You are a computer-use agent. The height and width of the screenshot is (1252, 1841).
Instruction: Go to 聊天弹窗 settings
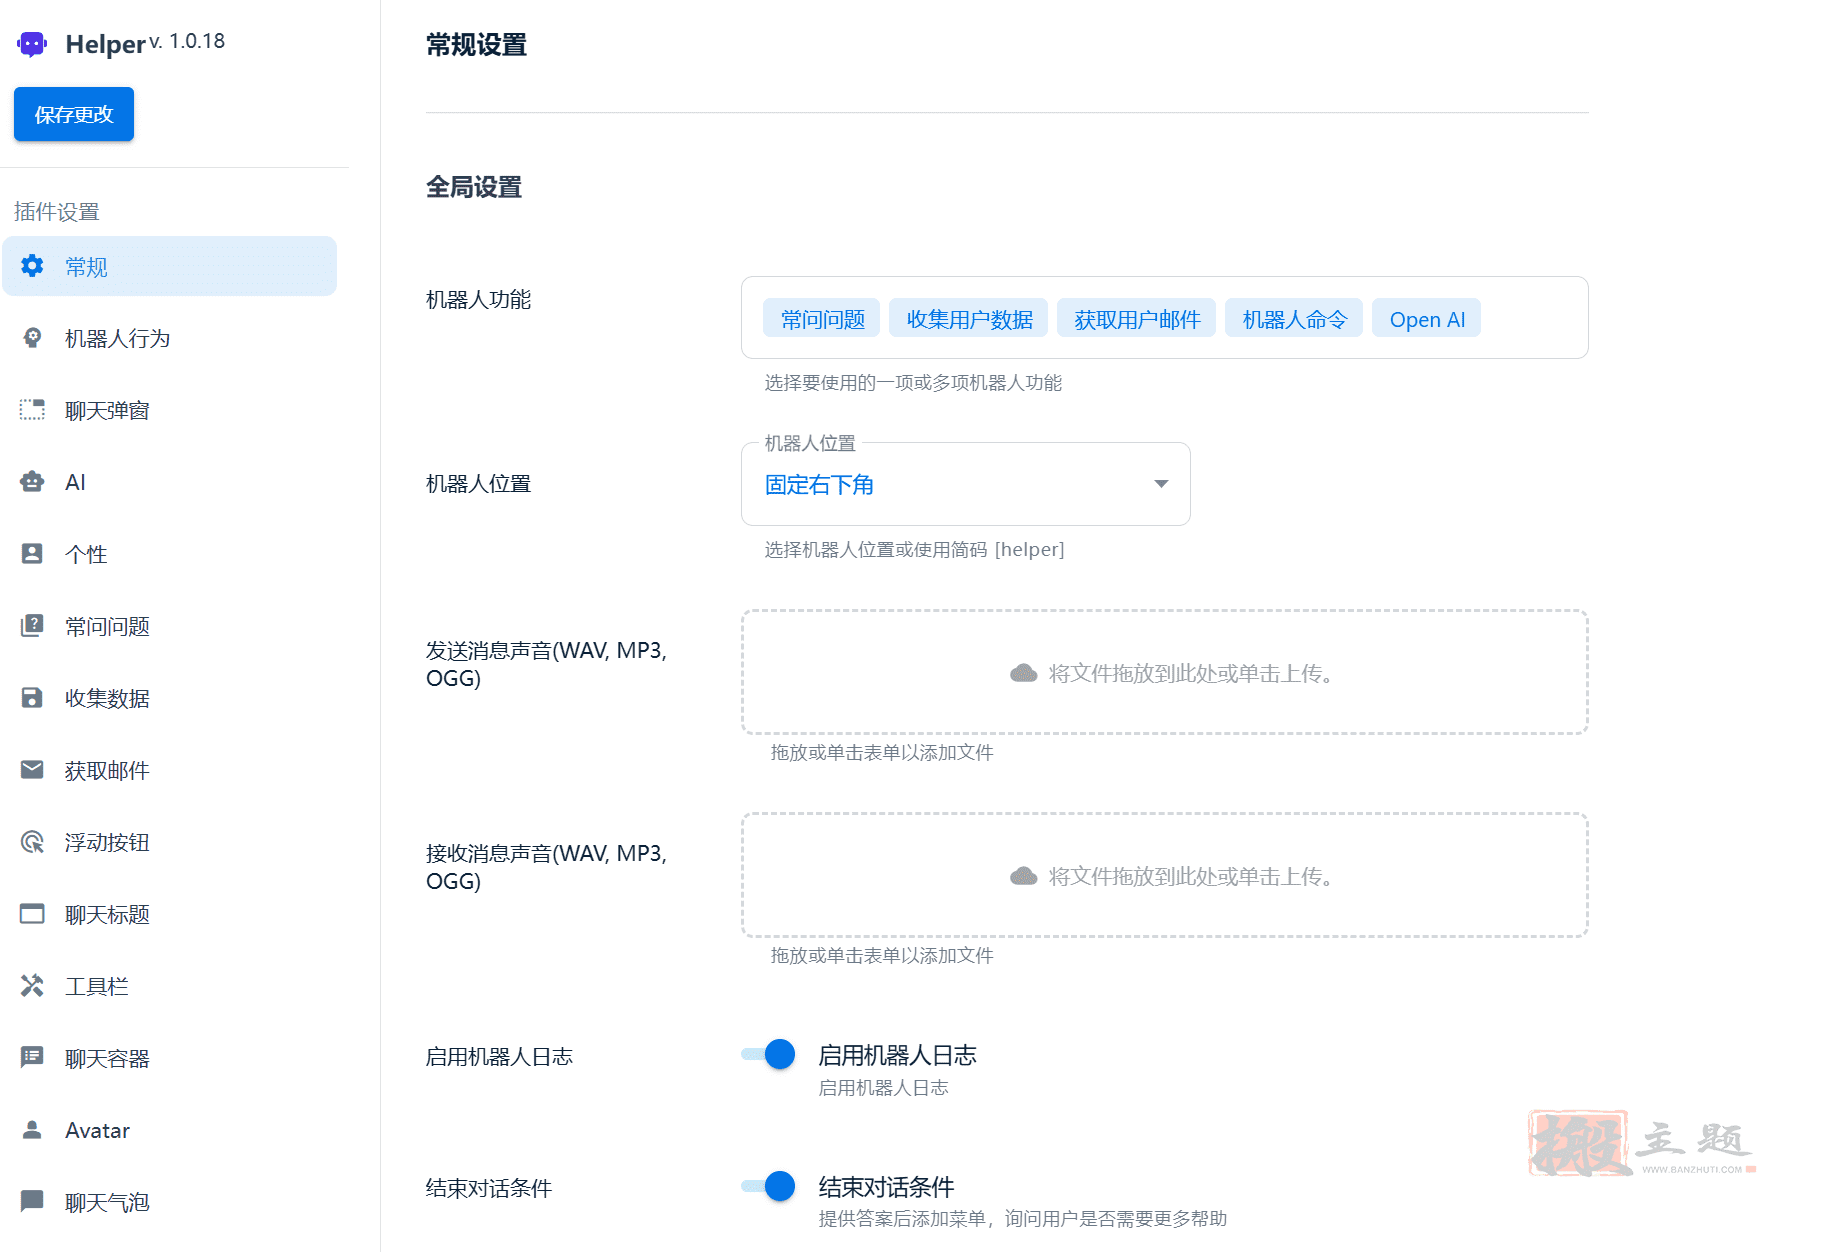[x=170, y=410]
